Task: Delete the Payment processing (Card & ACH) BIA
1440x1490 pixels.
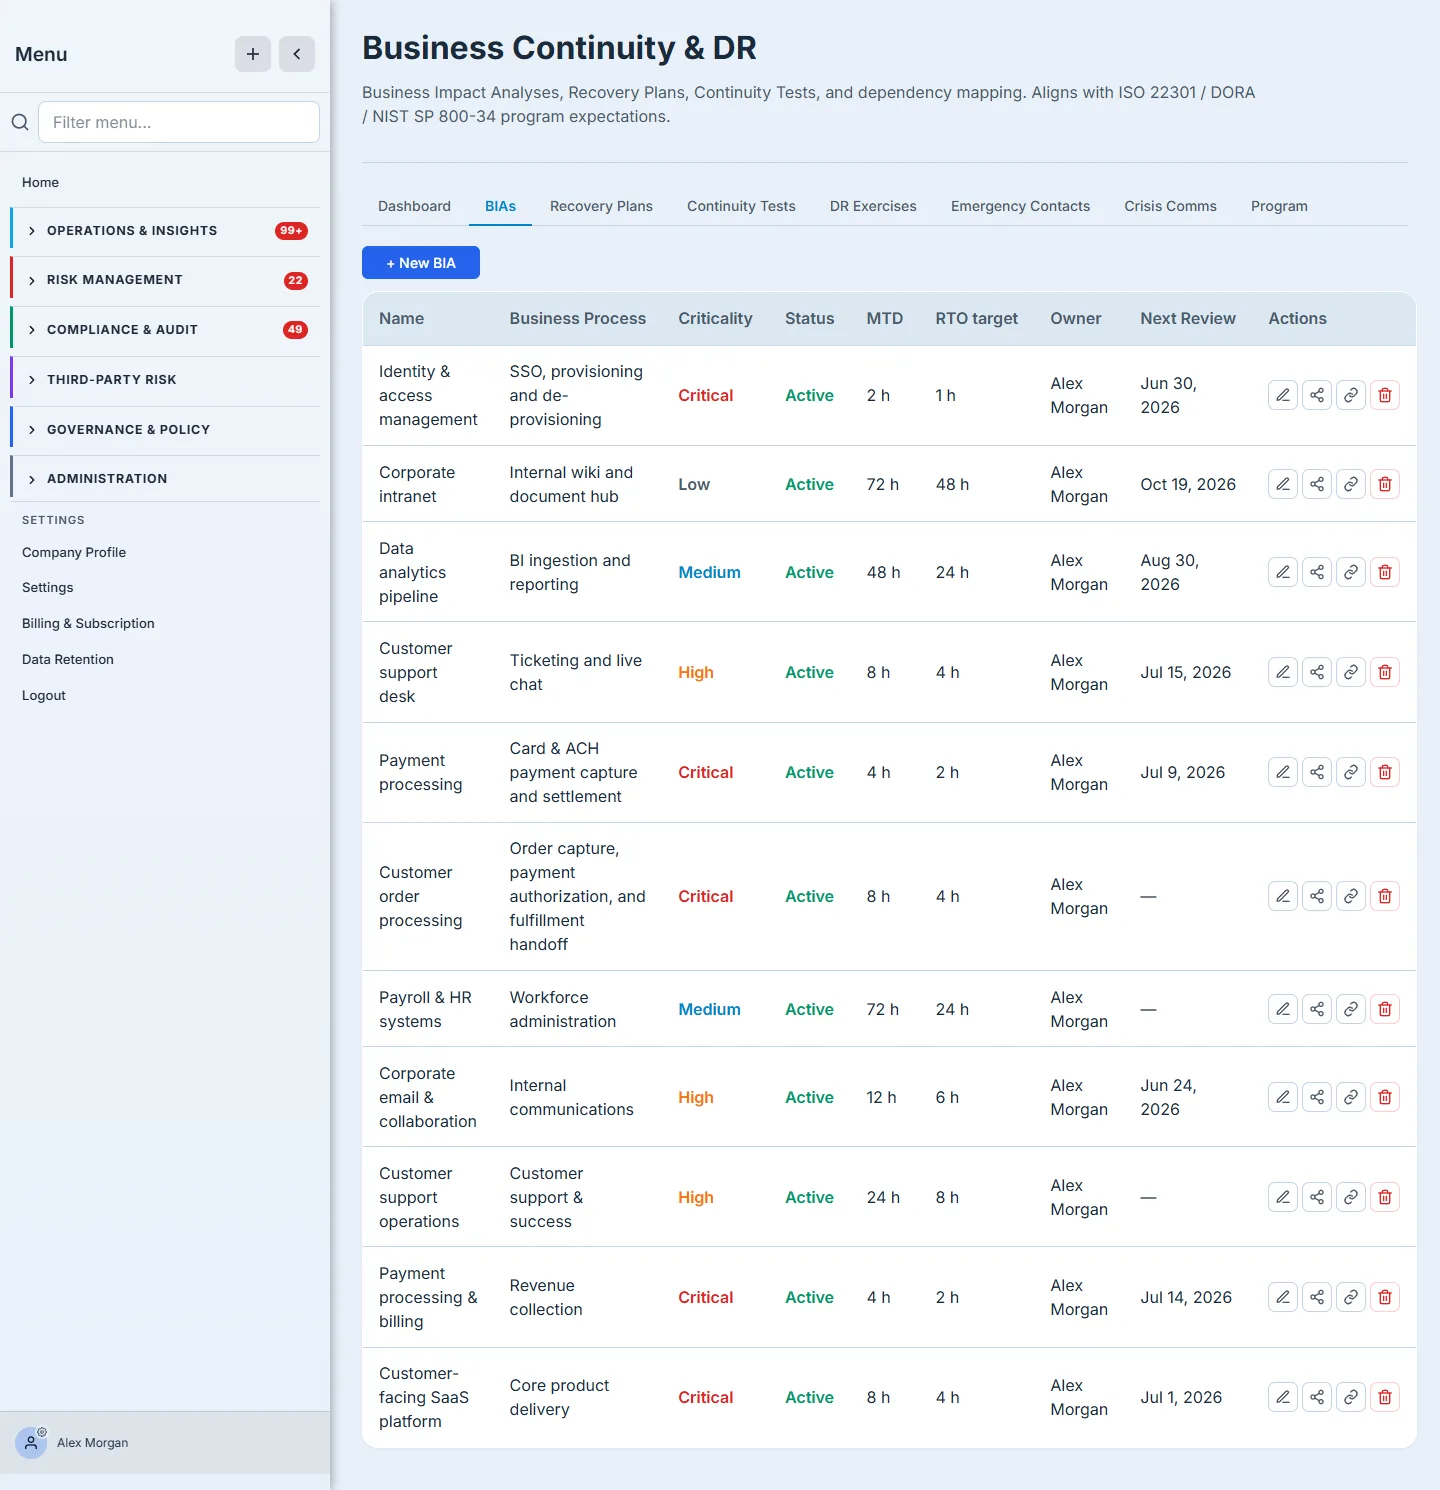Action: 1385,772
